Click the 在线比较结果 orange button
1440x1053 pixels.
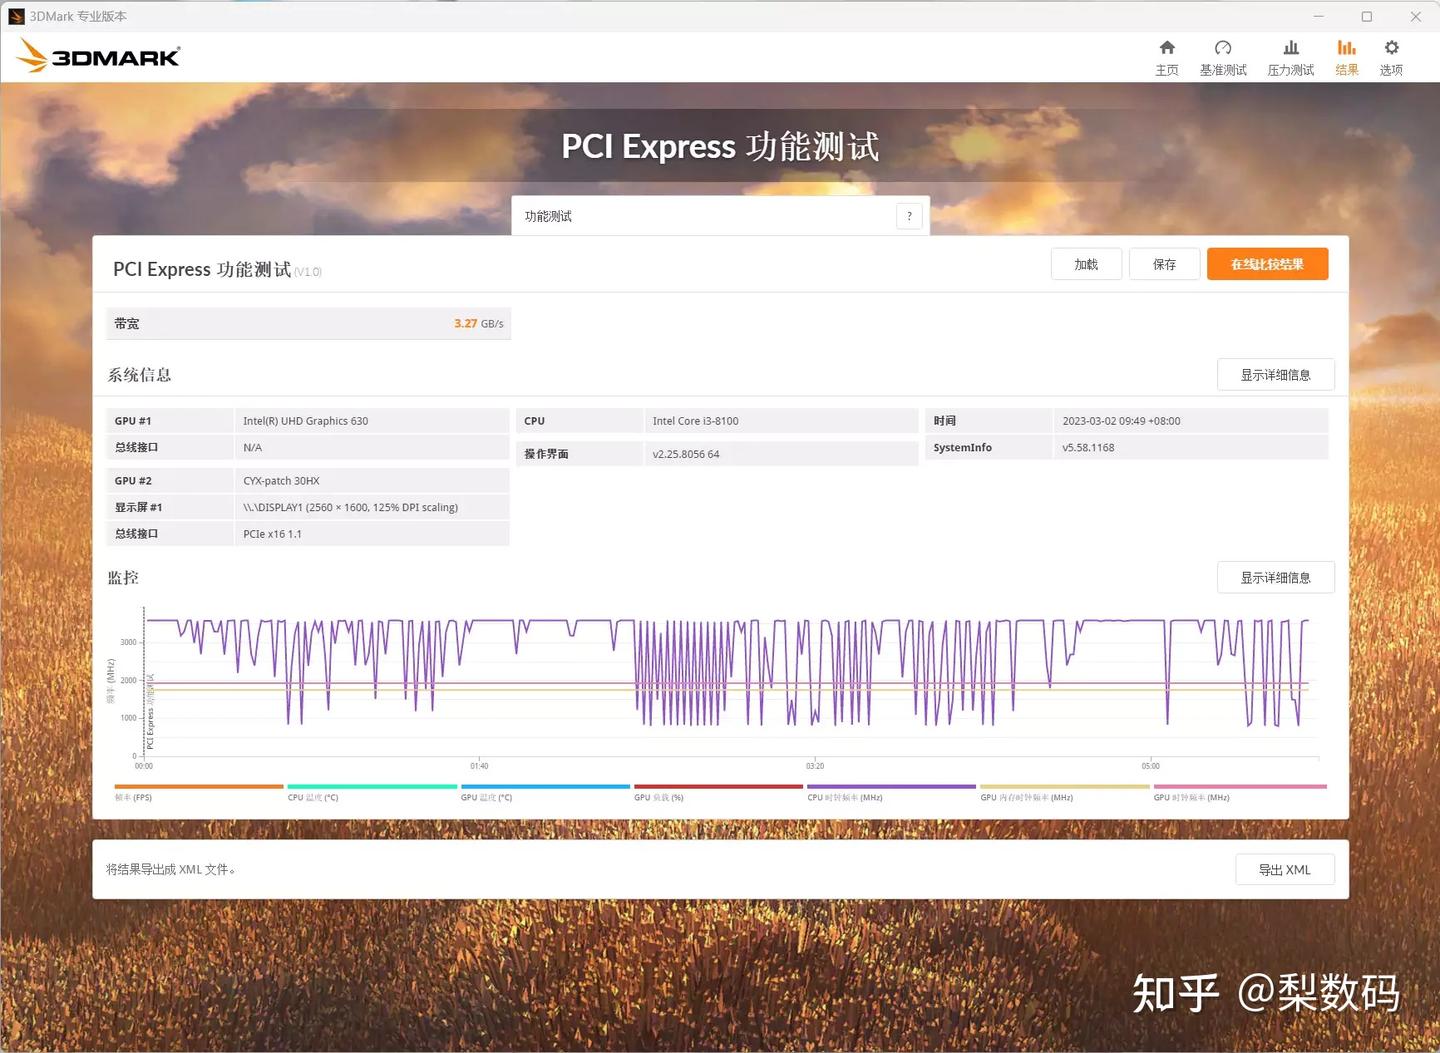pos(1267,263)
